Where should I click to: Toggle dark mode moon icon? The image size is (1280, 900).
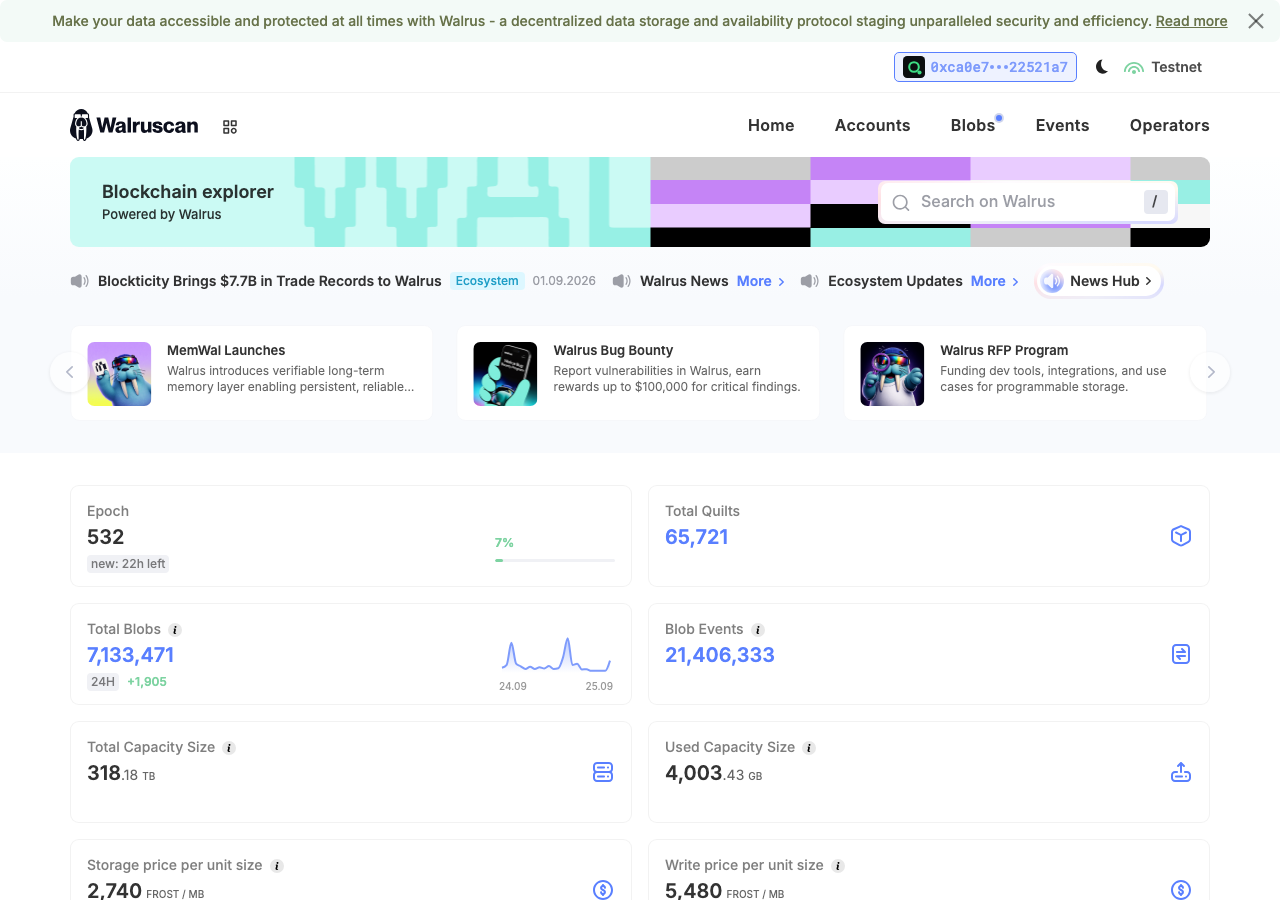pyautogui.click(x=1101, y=67)
